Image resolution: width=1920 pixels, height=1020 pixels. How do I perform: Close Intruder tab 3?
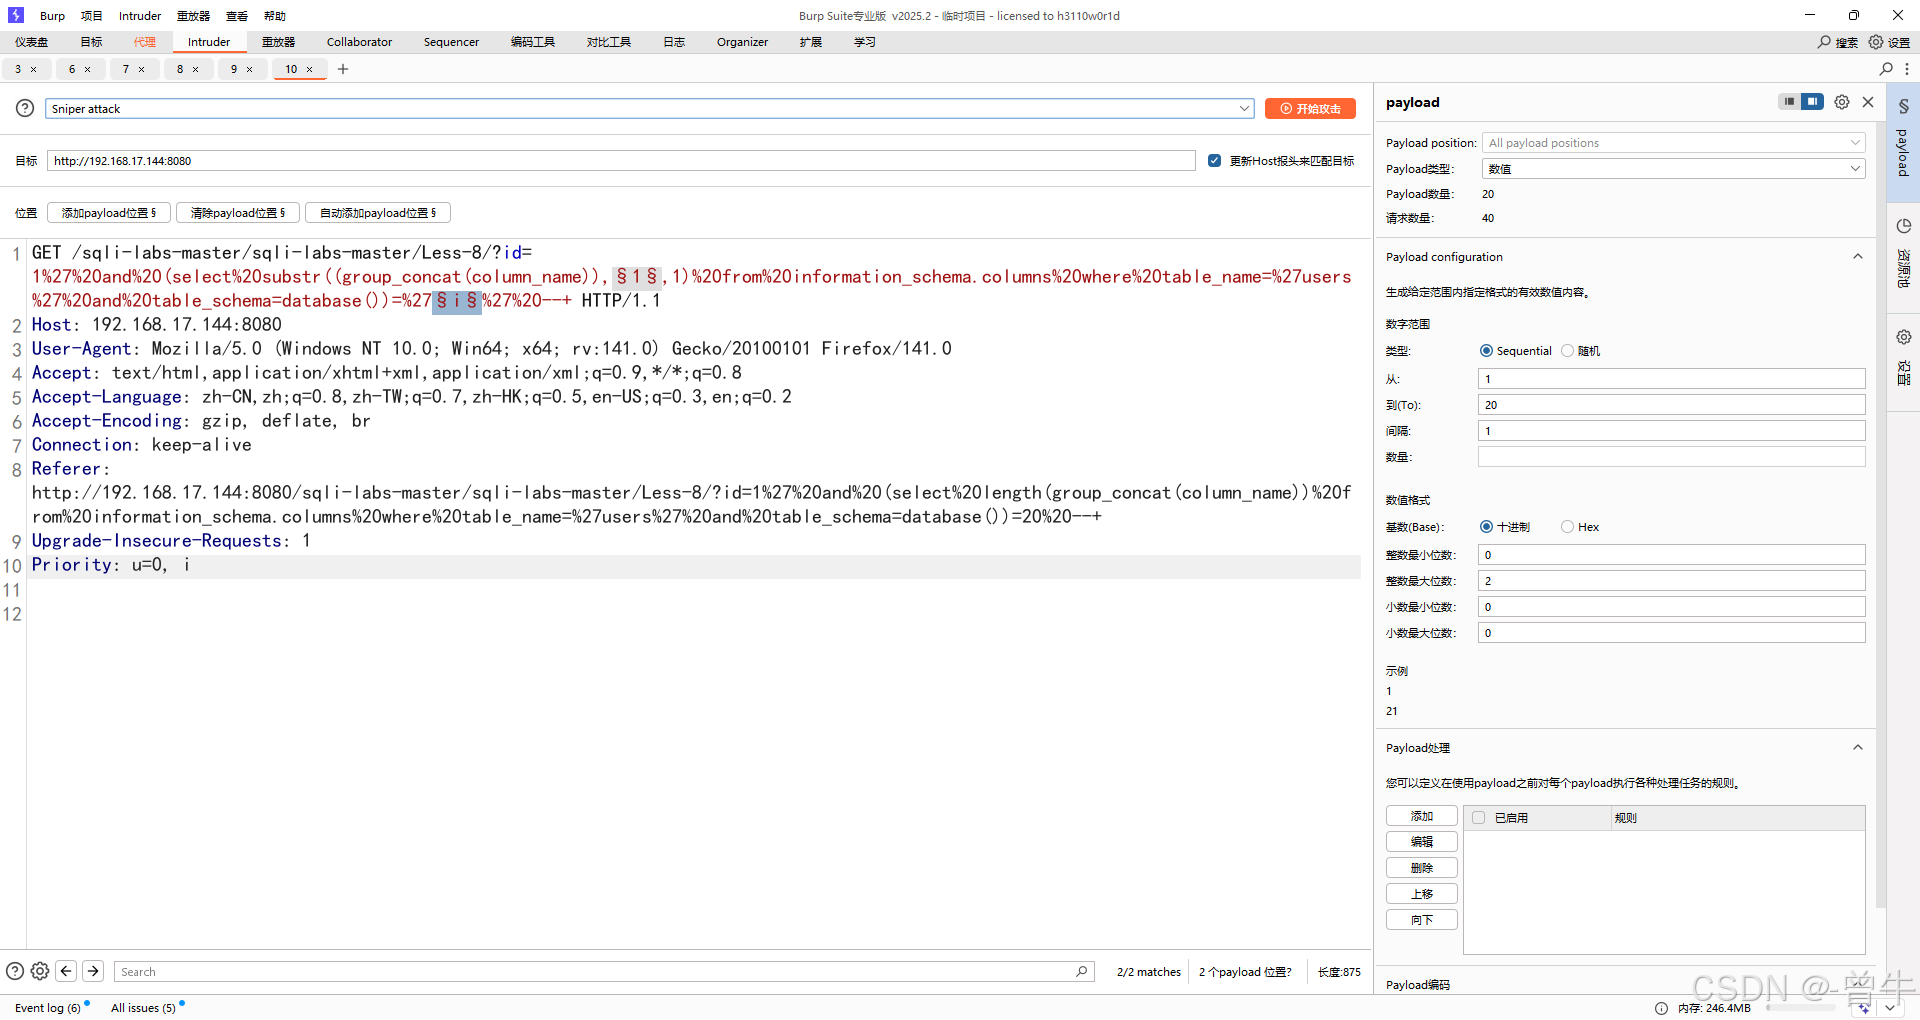pos(34,69)
